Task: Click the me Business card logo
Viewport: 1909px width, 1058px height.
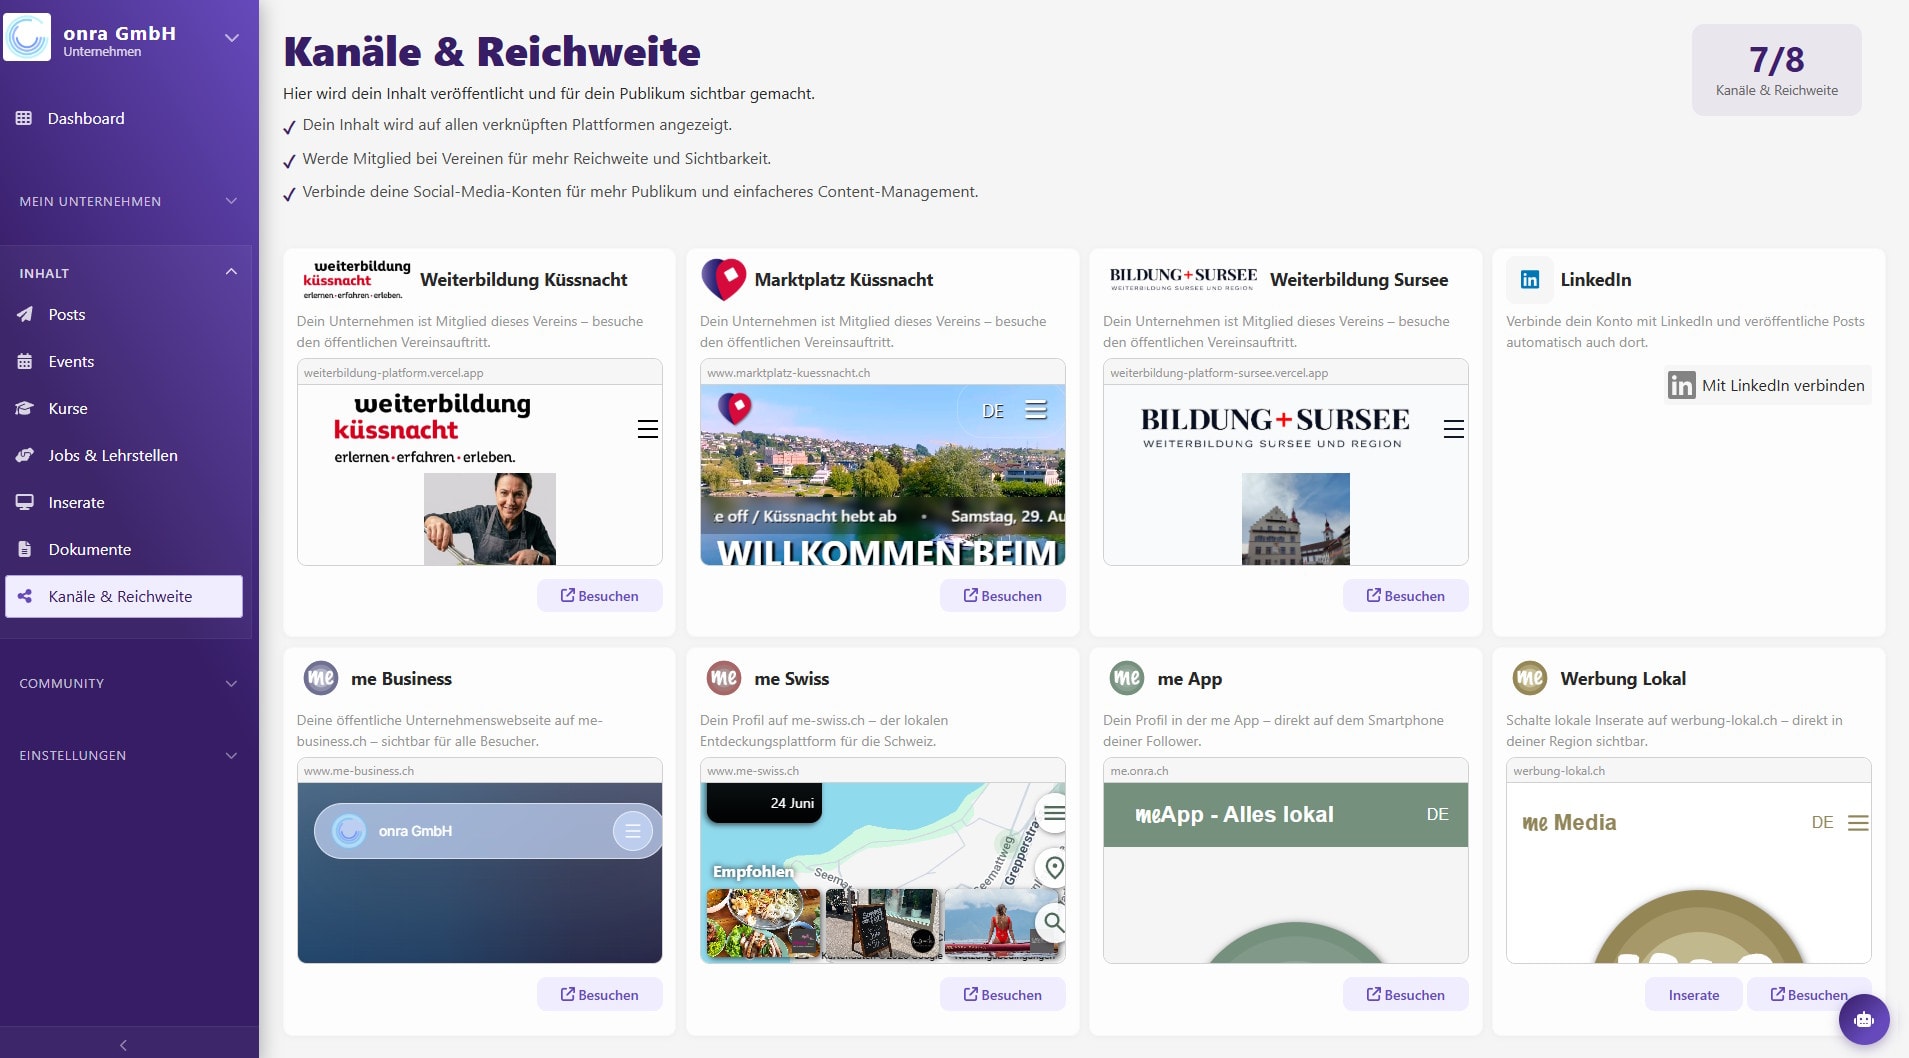Action: [x=320, y=678]
